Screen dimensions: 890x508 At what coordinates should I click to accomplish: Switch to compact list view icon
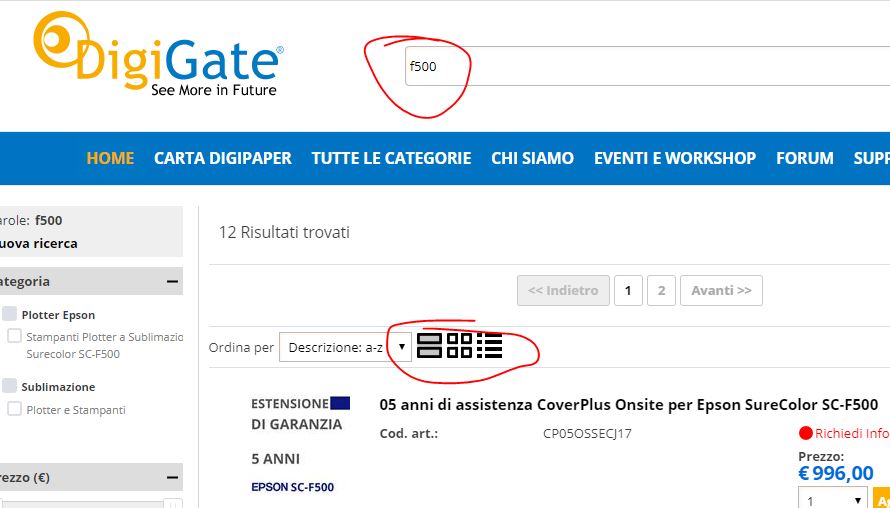click(x=489, y=346)
